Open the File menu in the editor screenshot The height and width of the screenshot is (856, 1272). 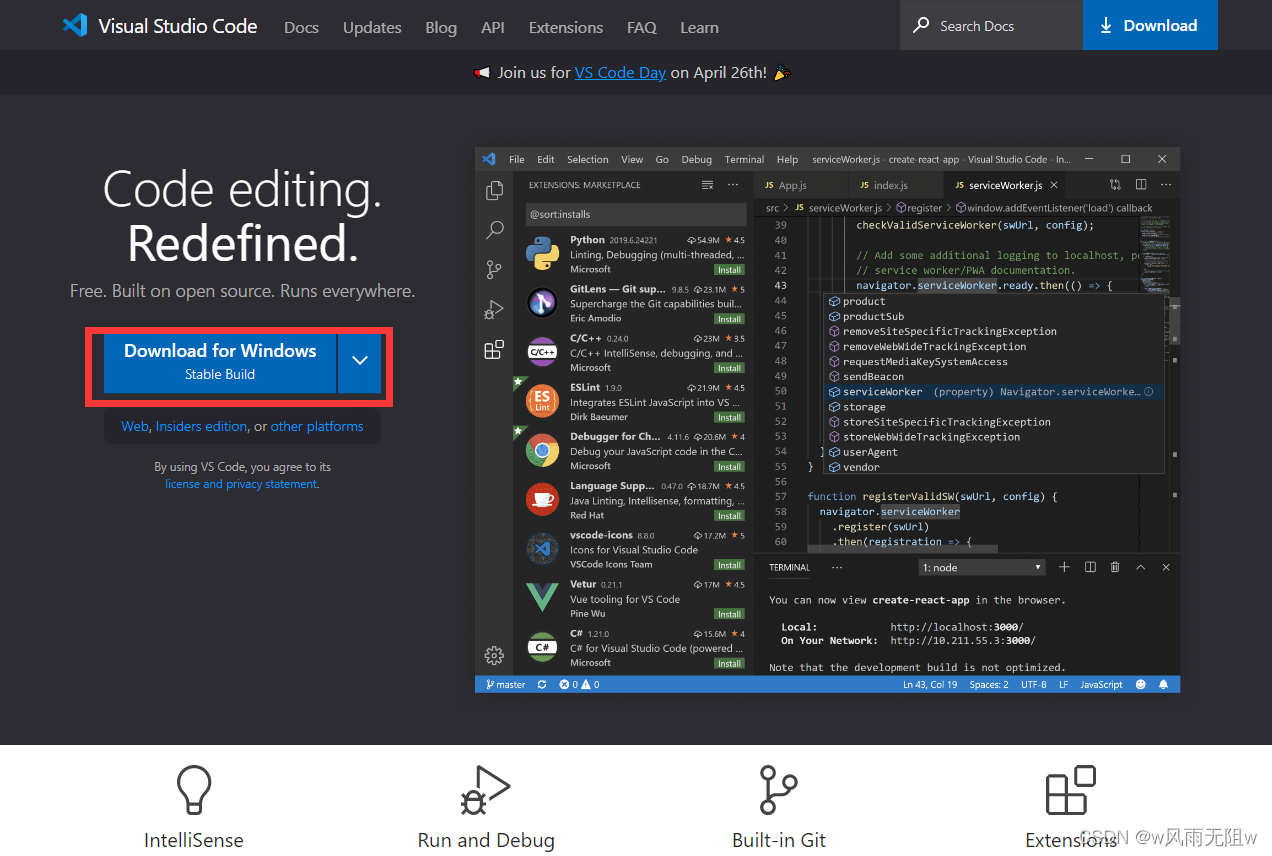[517, 159]
